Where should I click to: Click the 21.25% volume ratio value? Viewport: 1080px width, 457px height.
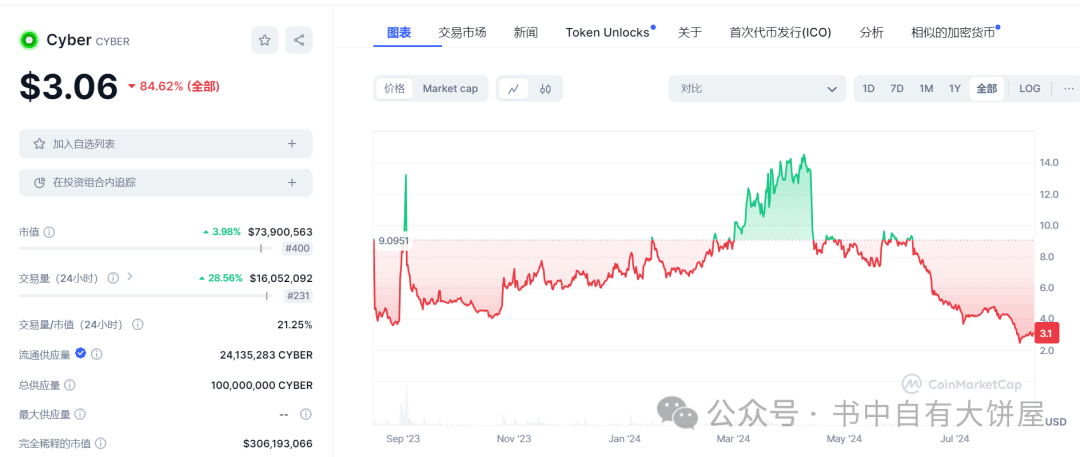[295, 325]
